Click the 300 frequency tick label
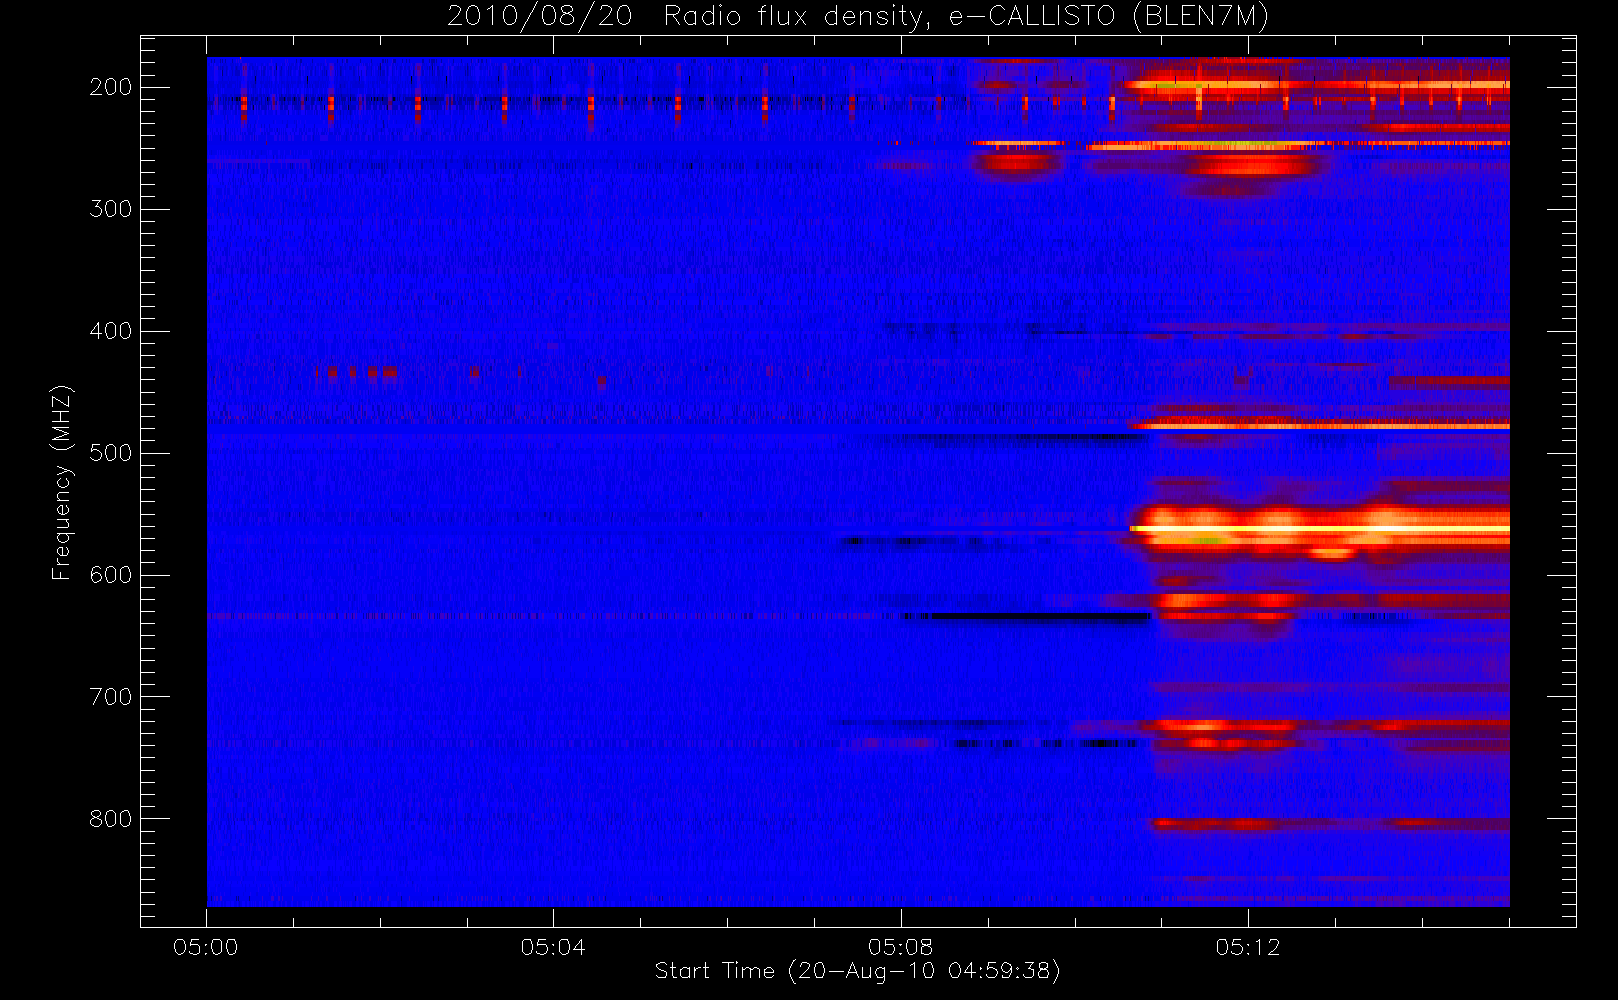 click(111, 209)
